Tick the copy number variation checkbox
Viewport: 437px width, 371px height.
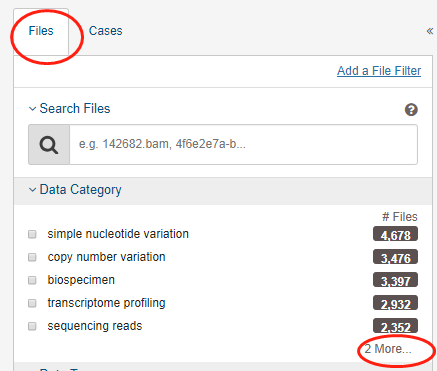[x=32, y=257]
